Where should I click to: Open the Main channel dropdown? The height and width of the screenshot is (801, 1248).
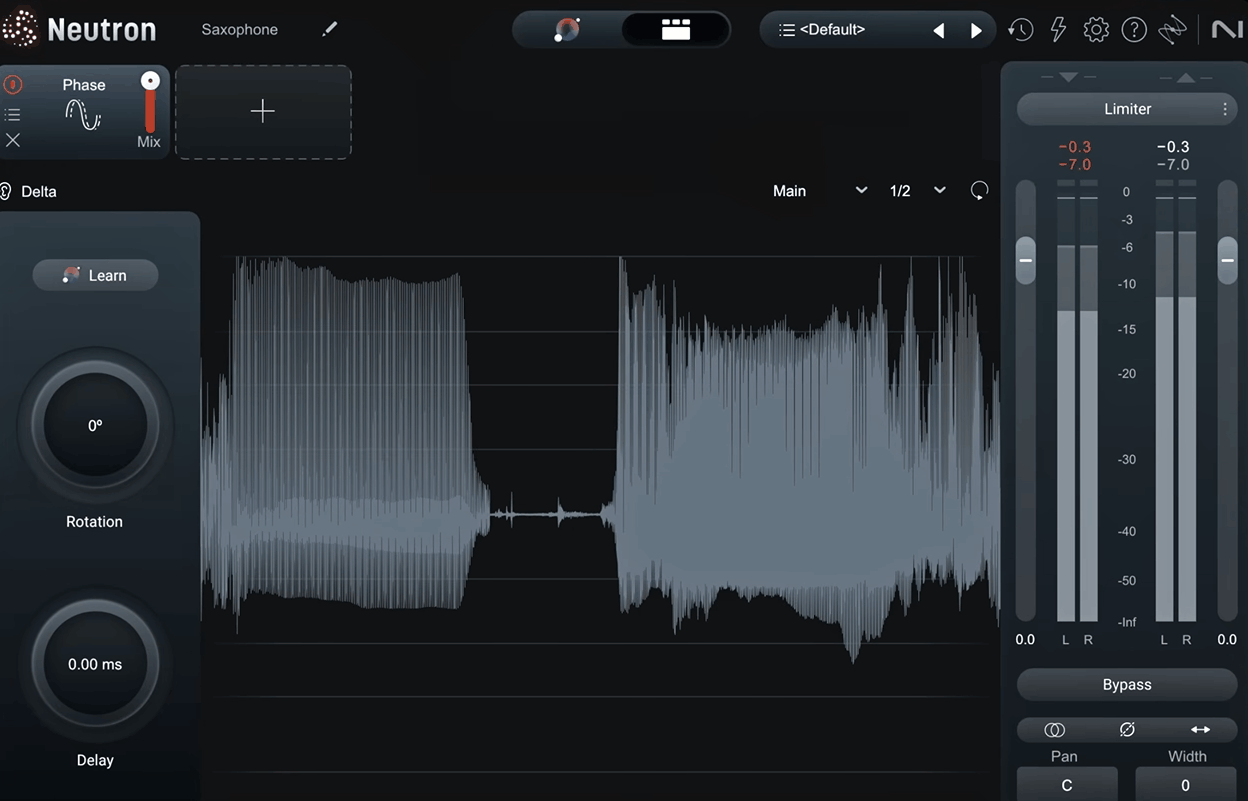820,191
